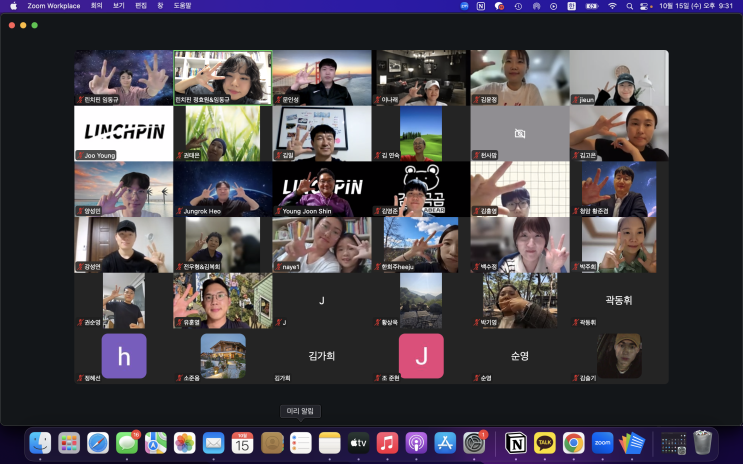Open the Music app in the dock
This screenshot has width=743, height=464.
pos(388,442)
